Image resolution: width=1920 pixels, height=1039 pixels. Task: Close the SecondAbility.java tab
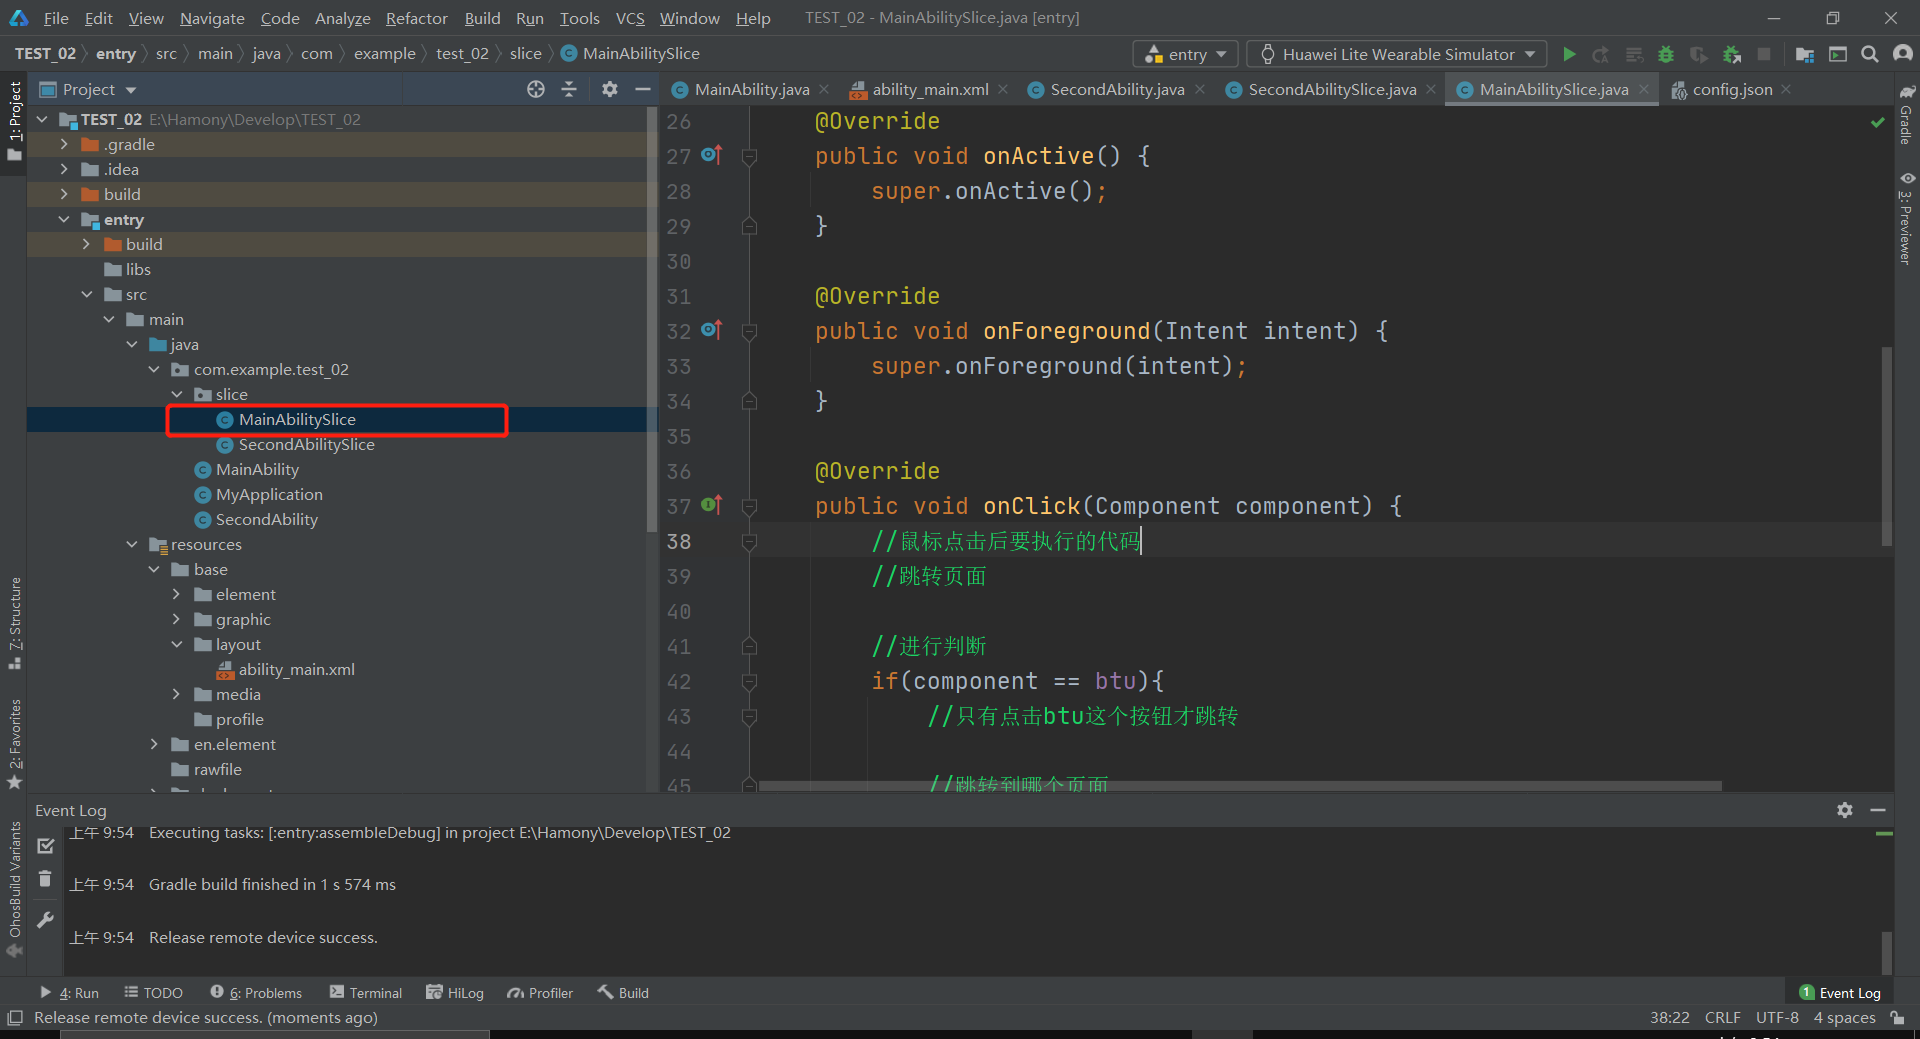[1200, 89]
